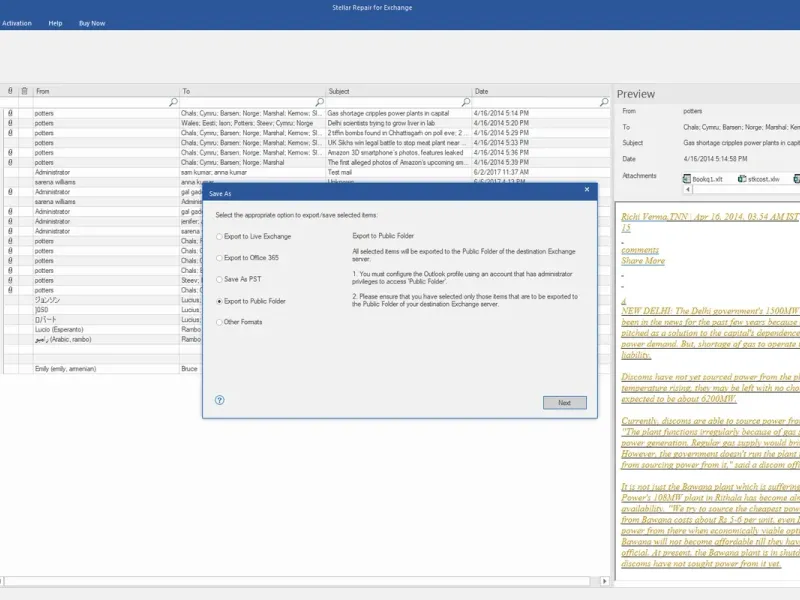Click right arrow of horizontal list scrollbar
800x600 pixels.
[605, 581]
